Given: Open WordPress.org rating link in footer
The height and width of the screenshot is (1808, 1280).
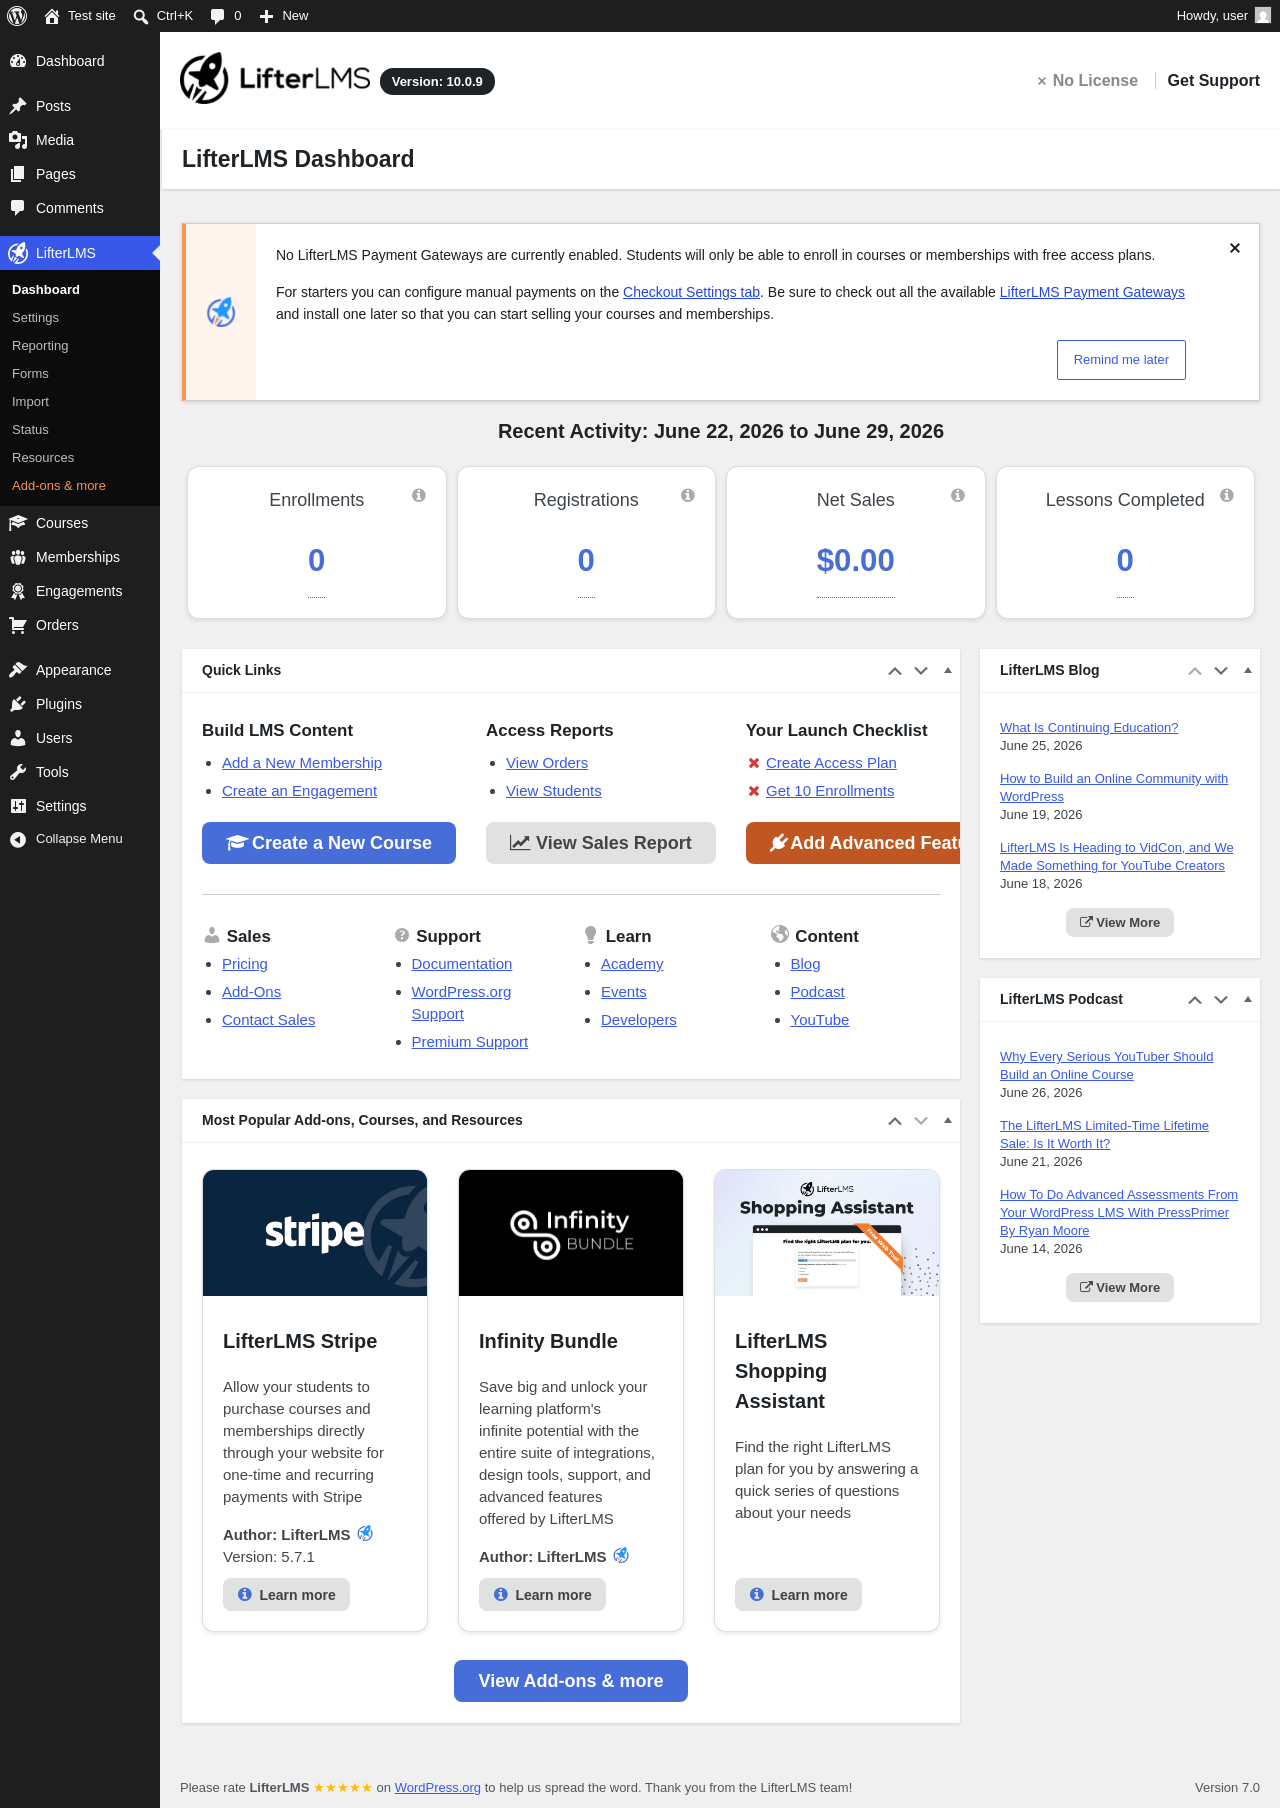Looking at the screenshot, I should tap(438, 1788).
